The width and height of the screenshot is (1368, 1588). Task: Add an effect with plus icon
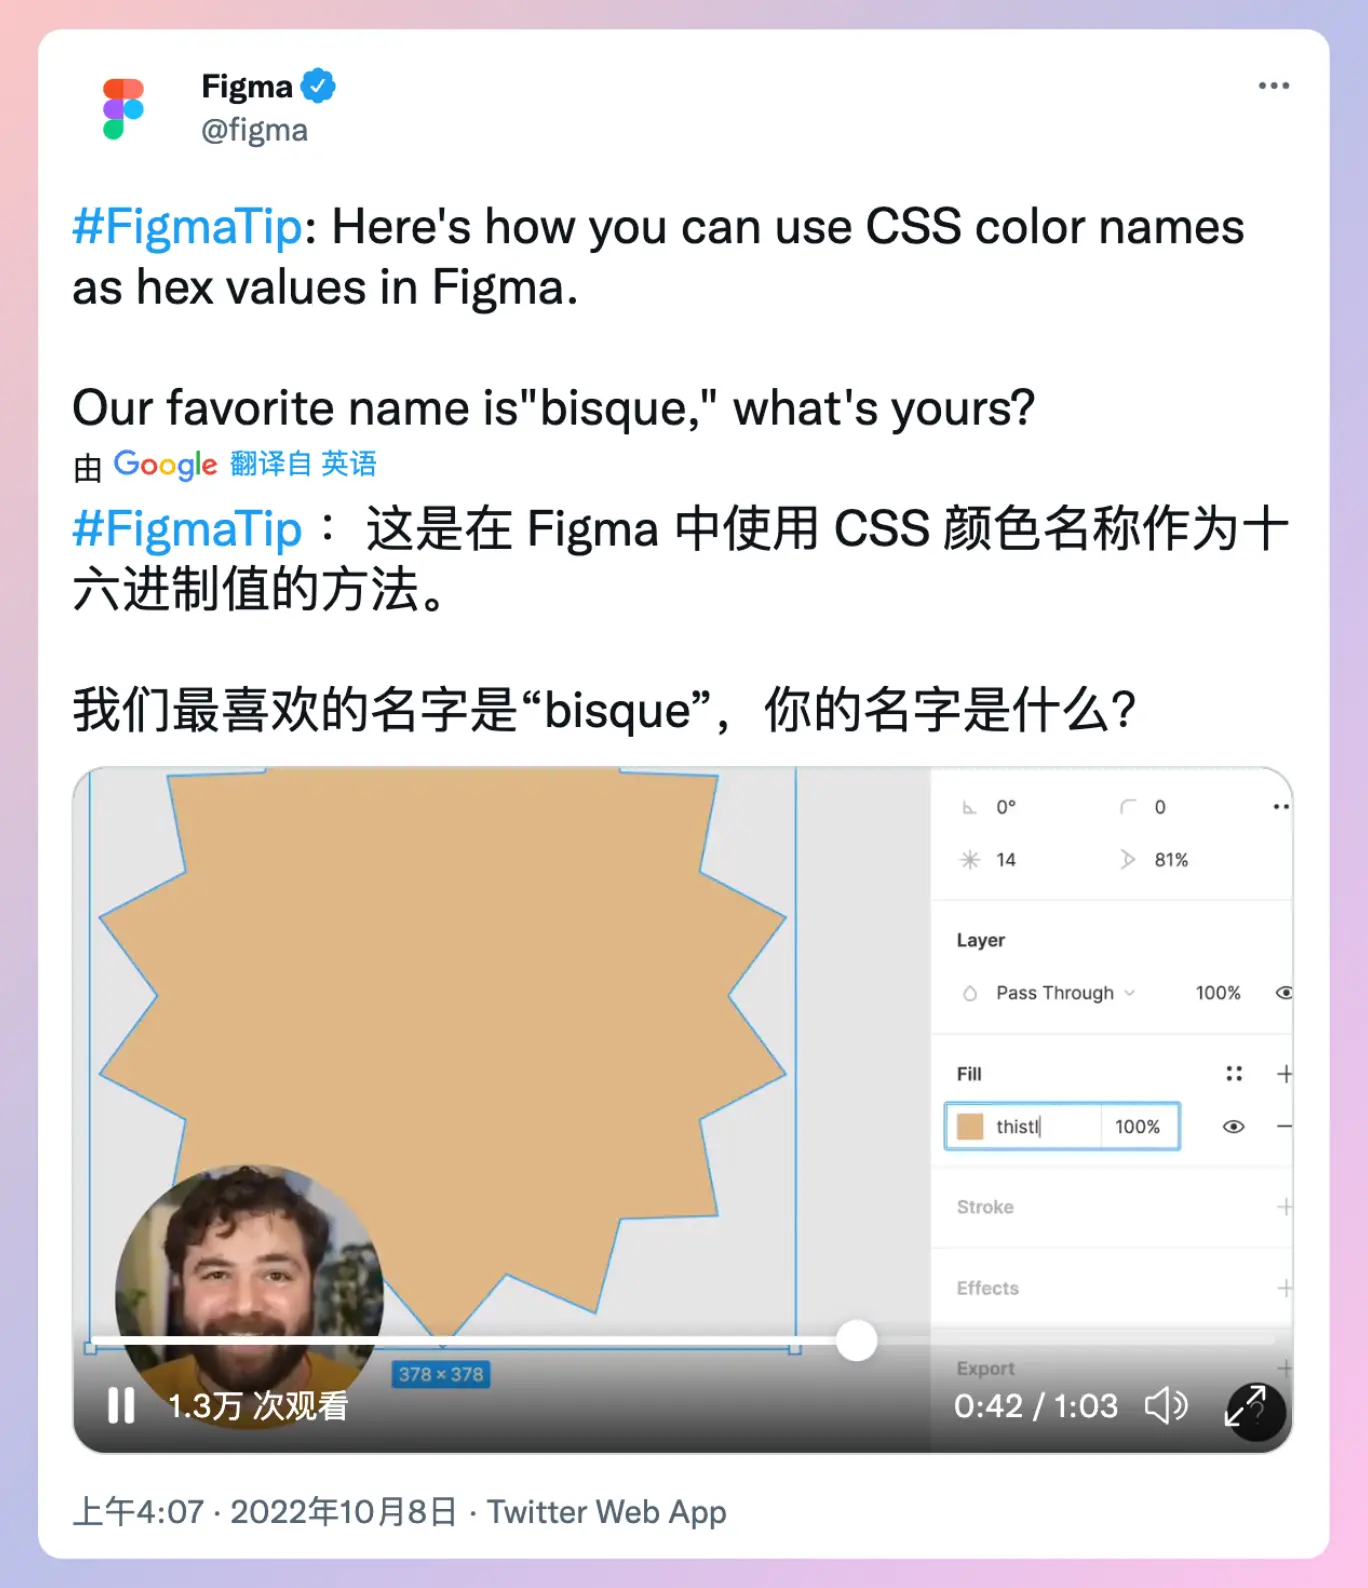(1284, 1288)
